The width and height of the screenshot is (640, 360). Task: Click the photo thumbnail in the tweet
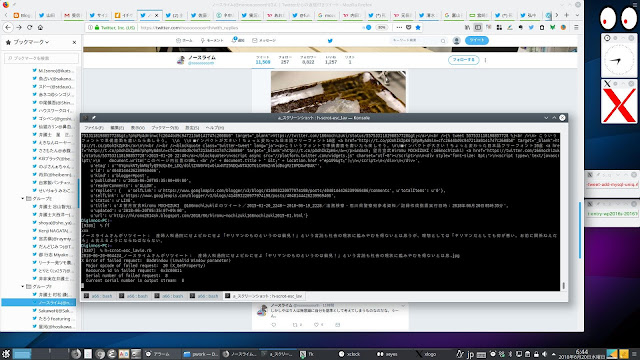[x=338, y=91]
